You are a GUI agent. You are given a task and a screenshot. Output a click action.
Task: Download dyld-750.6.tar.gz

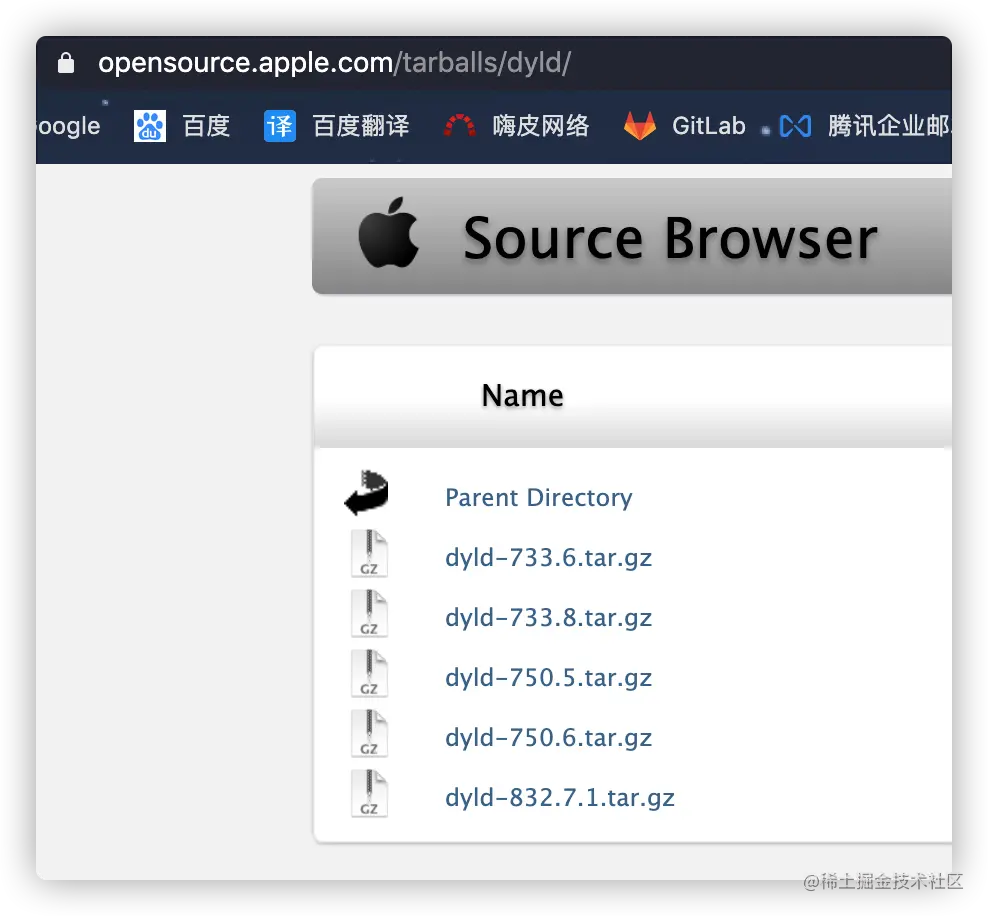tap(548, 738)
